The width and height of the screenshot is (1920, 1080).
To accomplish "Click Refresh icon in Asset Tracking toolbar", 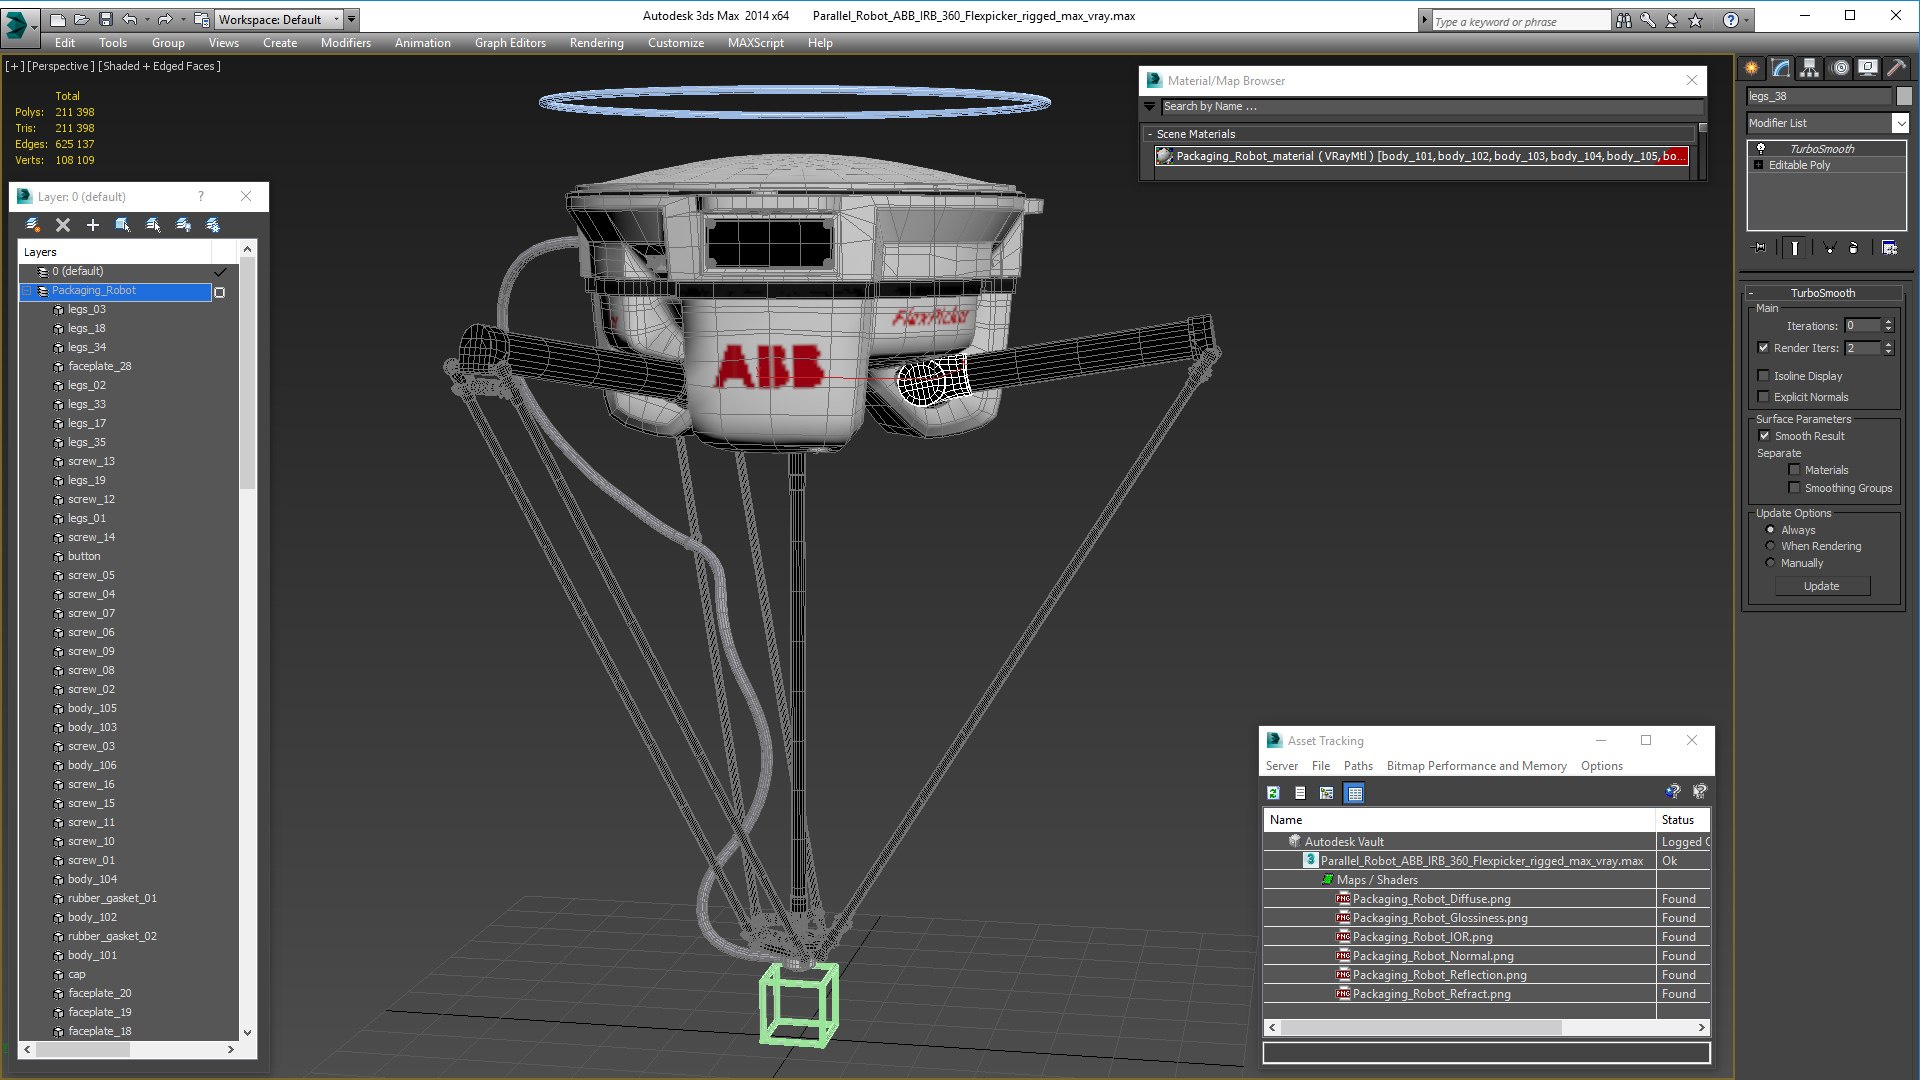I will tap(1273, 793).
